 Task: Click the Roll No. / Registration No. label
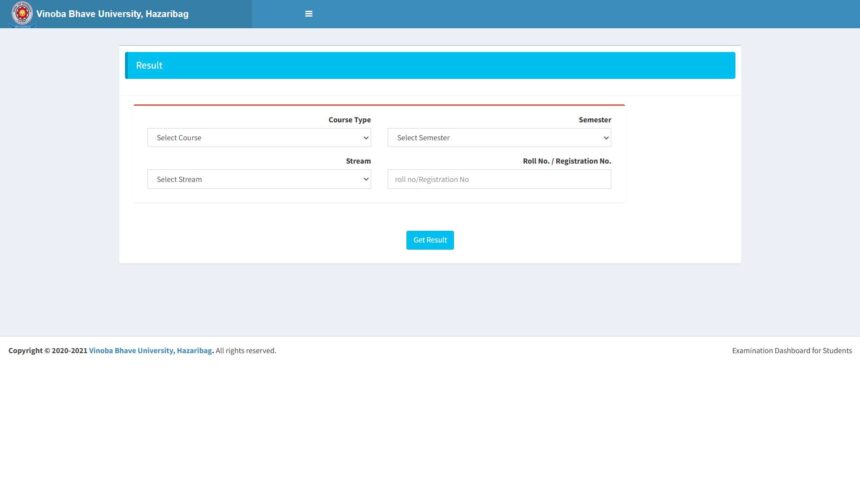click(566, 161)
